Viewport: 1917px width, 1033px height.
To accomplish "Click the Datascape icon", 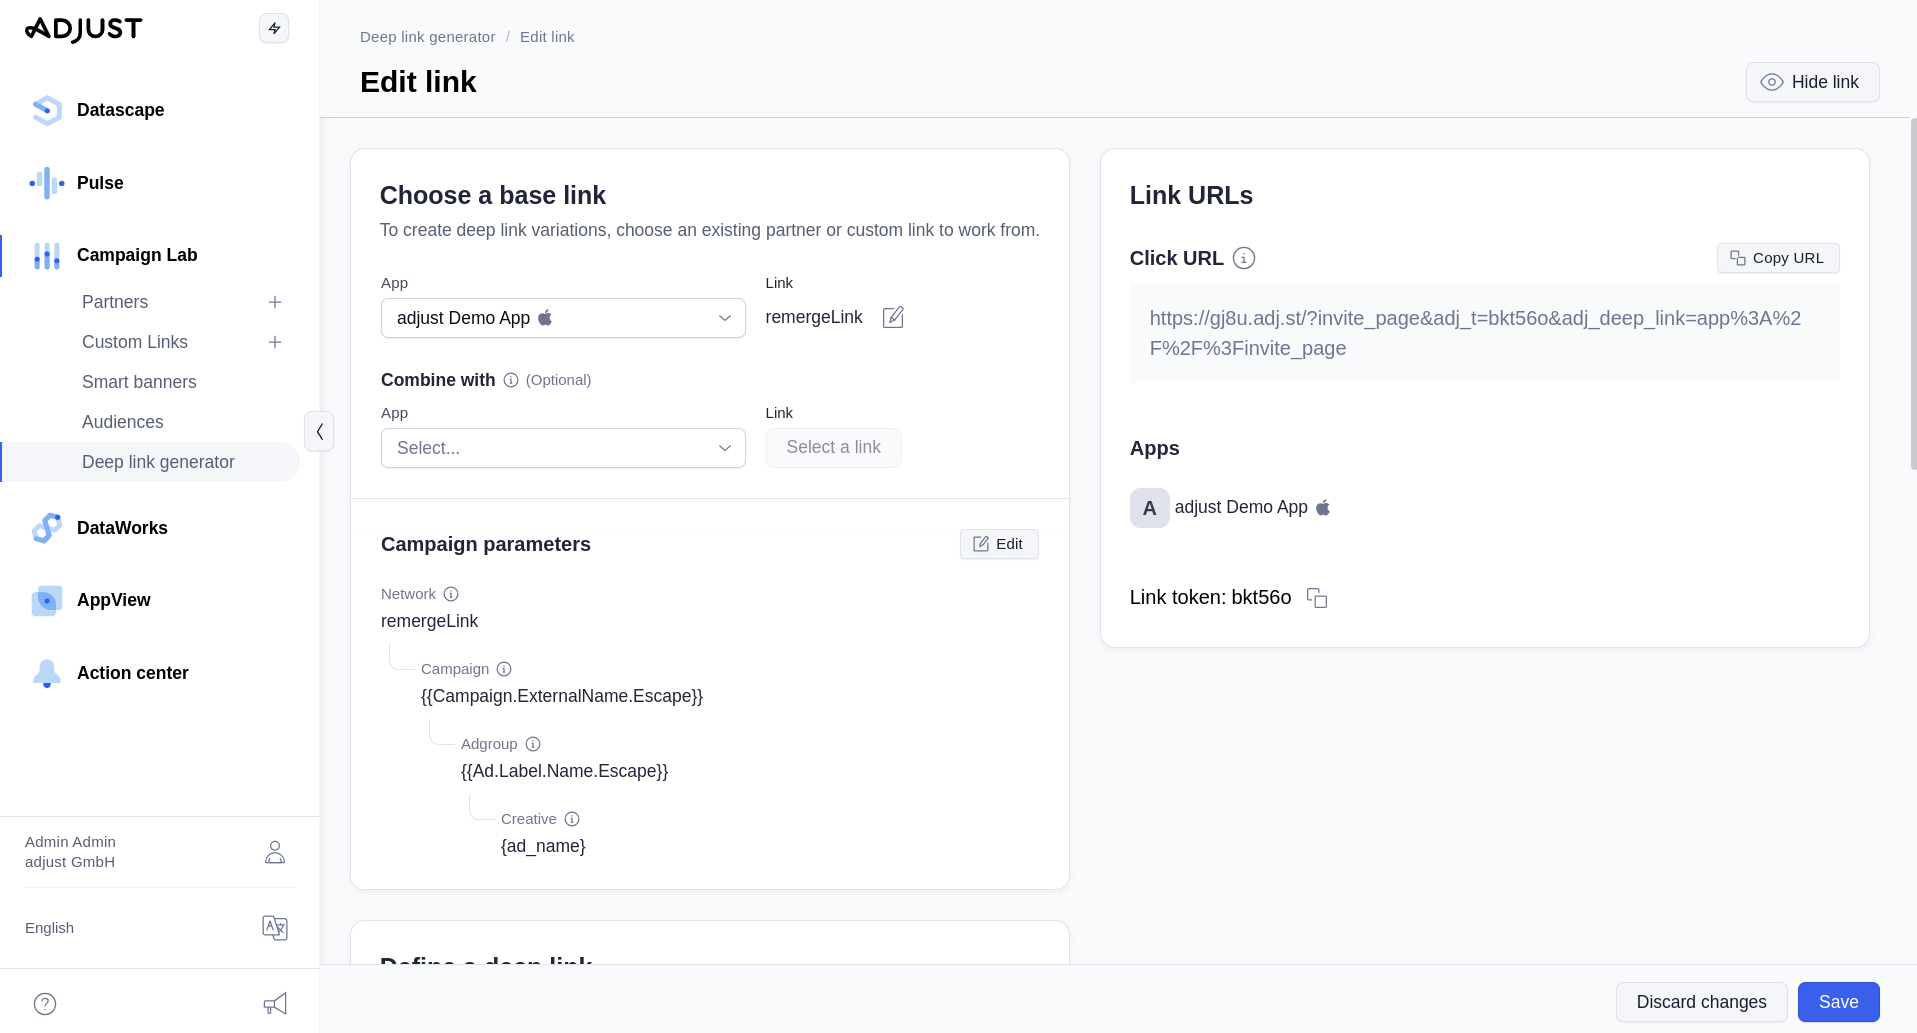I will pos(47,110).
